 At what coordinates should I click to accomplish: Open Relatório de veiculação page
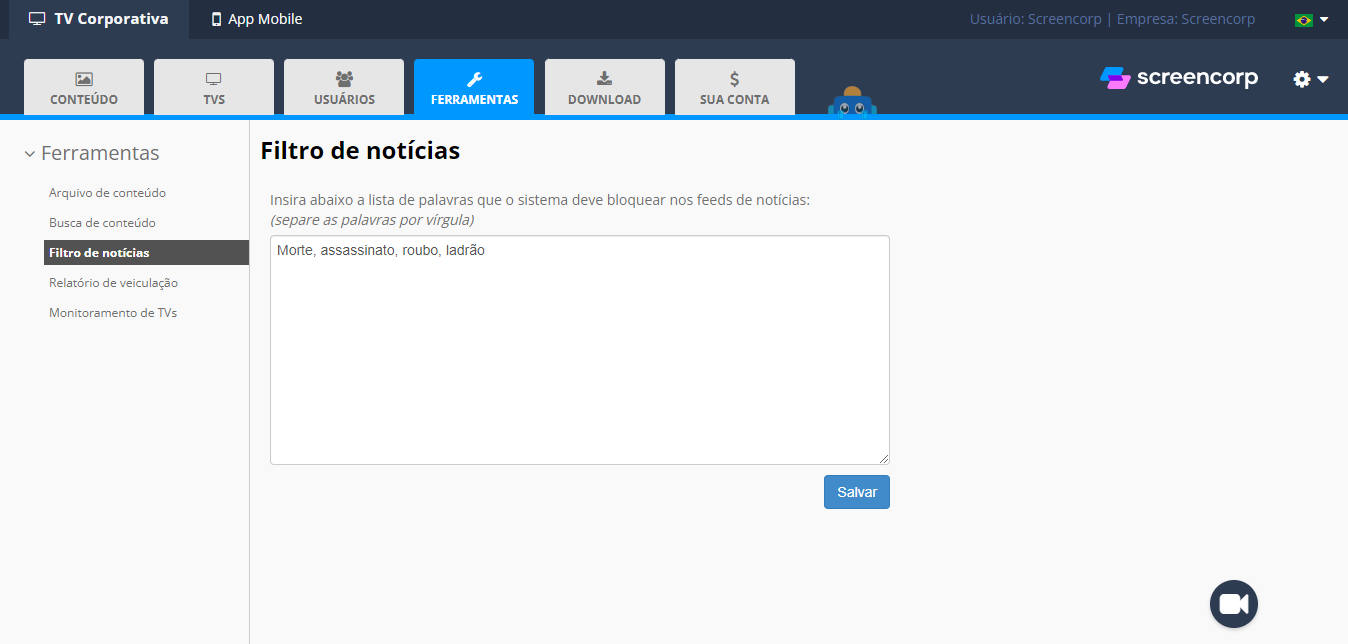pos(113,283)
